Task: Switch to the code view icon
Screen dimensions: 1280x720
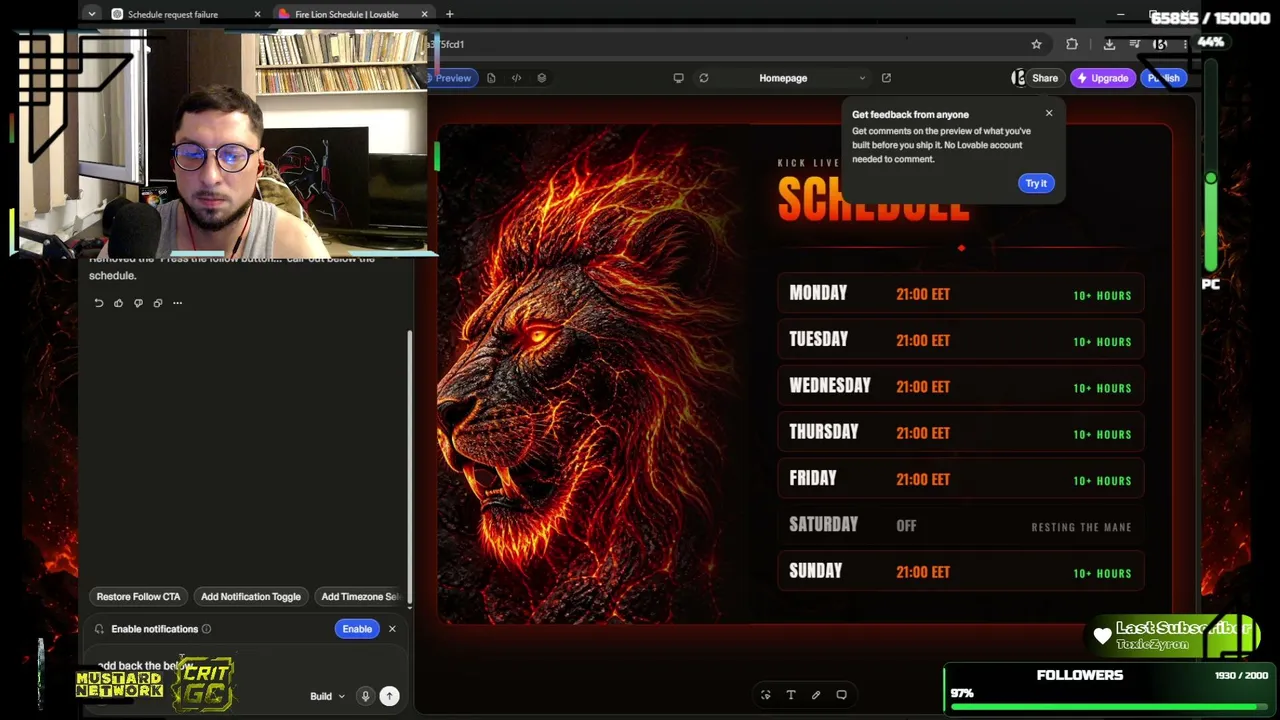Action: tap(516, 78)
